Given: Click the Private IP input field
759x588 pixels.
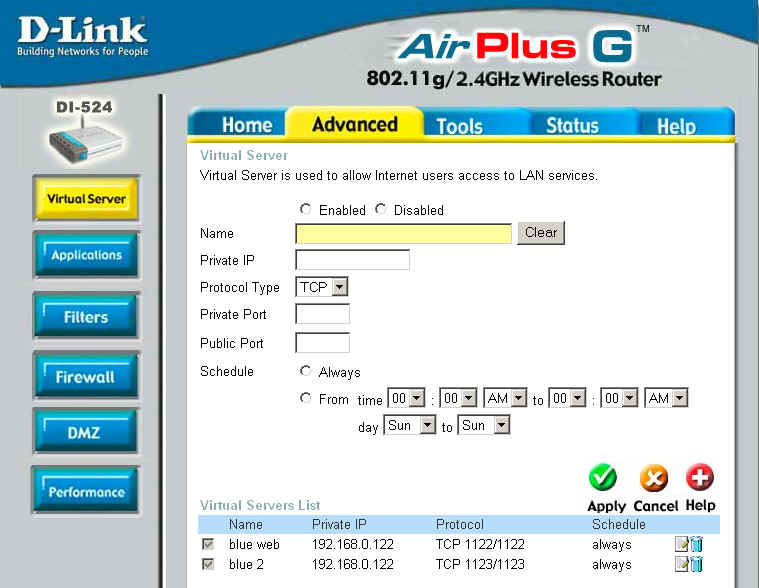Looking at the screenshot, I should [352, 260].
